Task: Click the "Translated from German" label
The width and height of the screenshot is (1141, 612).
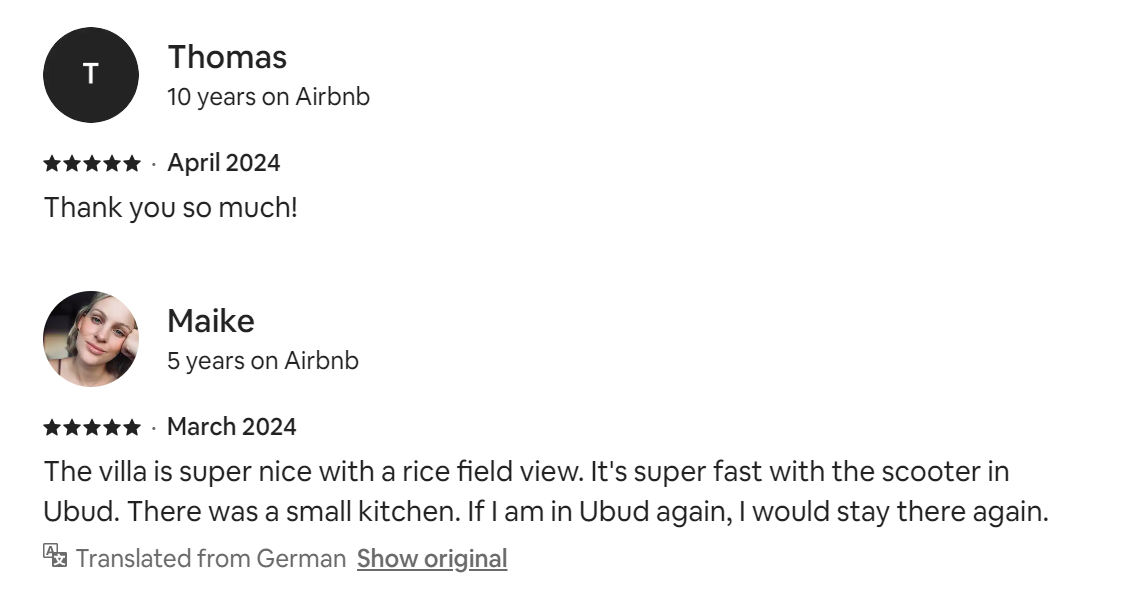Action: coord(210,558)
